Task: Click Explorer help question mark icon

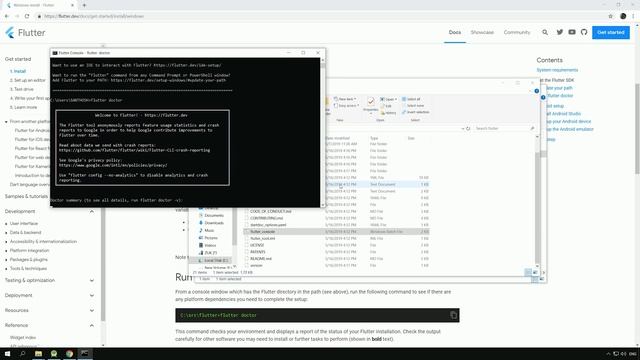Action: (x=537, y=91)
